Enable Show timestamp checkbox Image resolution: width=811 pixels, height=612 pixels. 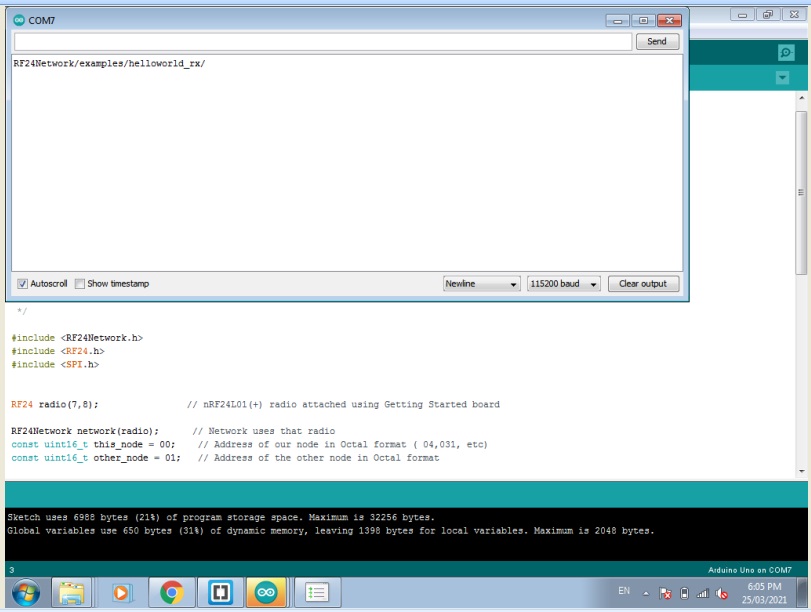click(x=80, y=283)
